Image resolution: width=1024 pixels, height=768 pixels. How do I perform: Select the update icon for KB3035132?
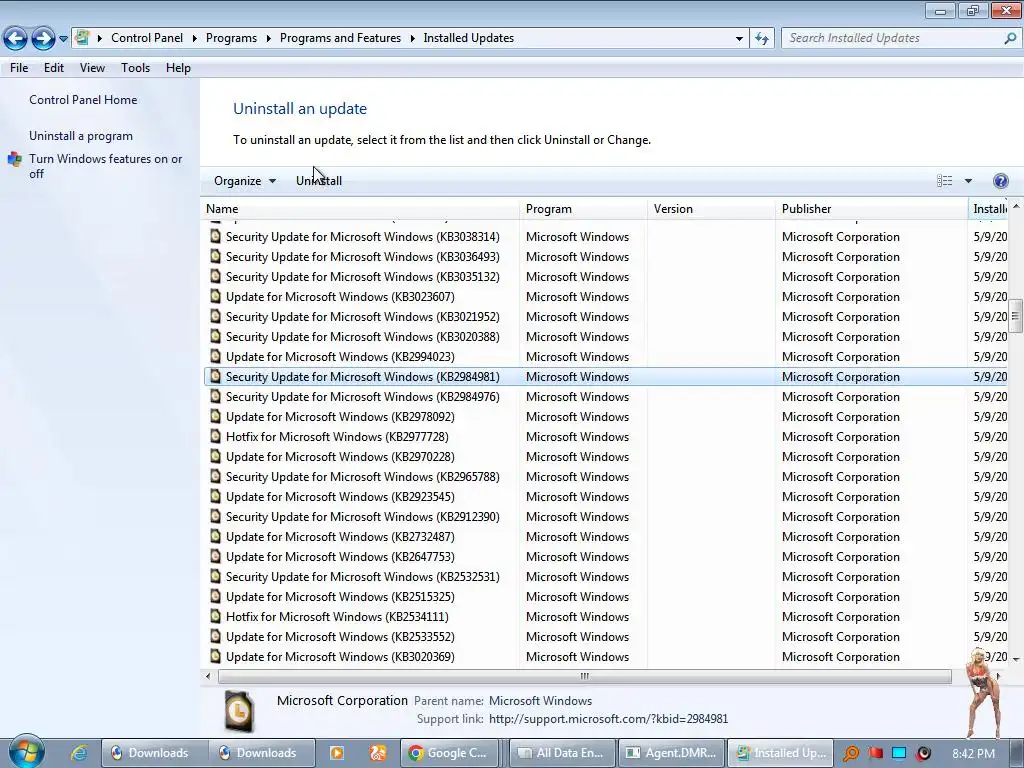[215, 276]
